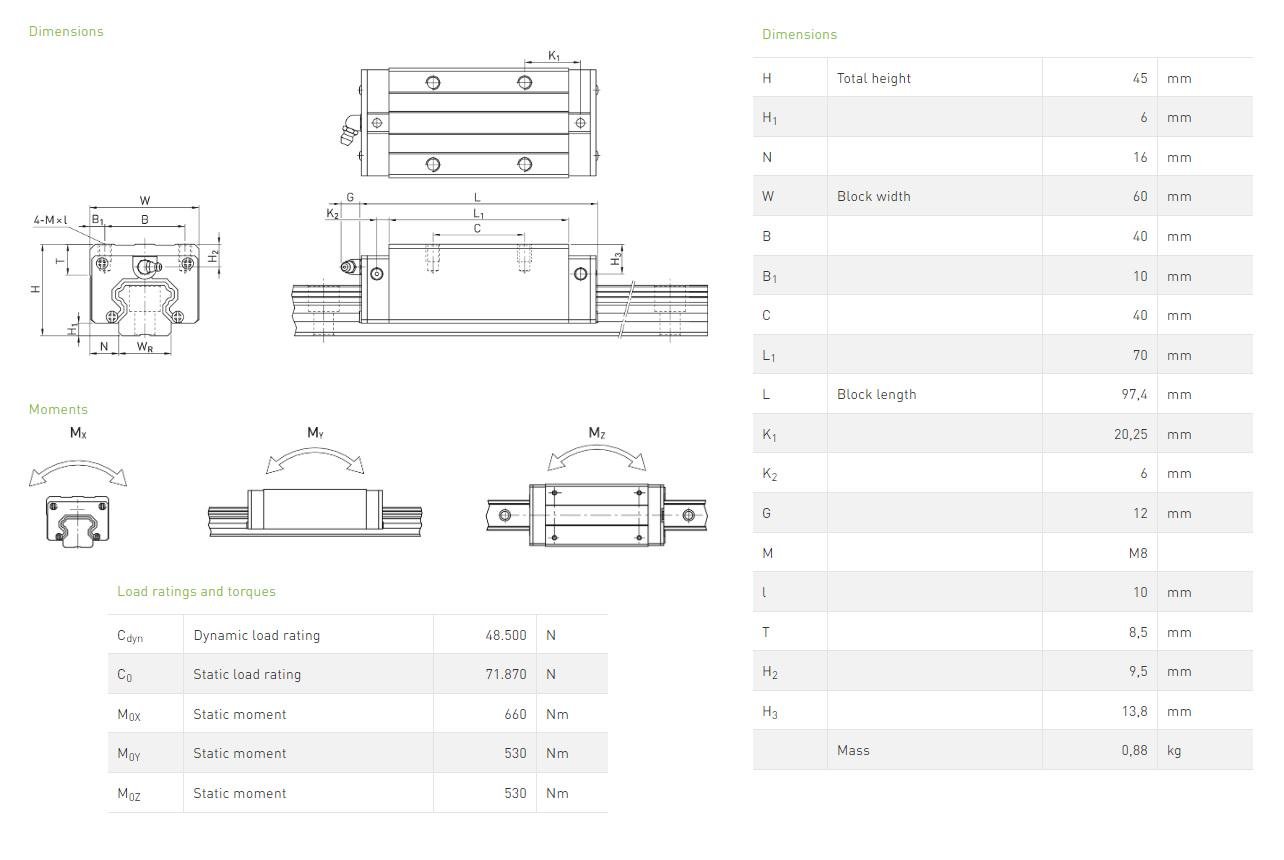Click the 'T' symbol in the dimensions table

coord(766,632)
